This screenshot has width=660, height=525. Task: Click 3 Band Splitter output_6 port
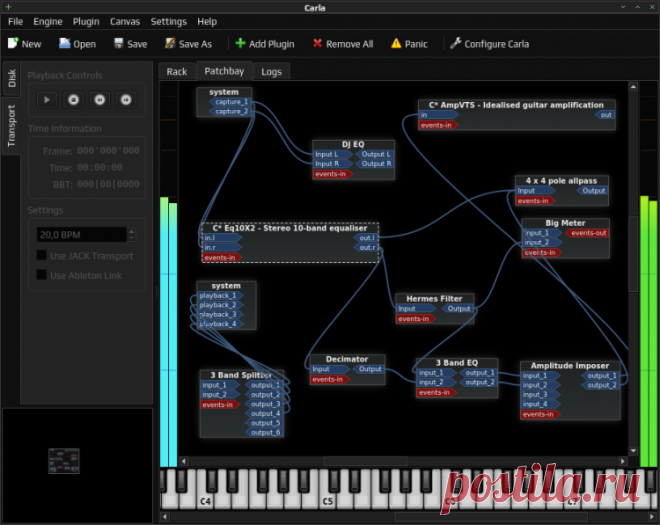click(264, 432)
